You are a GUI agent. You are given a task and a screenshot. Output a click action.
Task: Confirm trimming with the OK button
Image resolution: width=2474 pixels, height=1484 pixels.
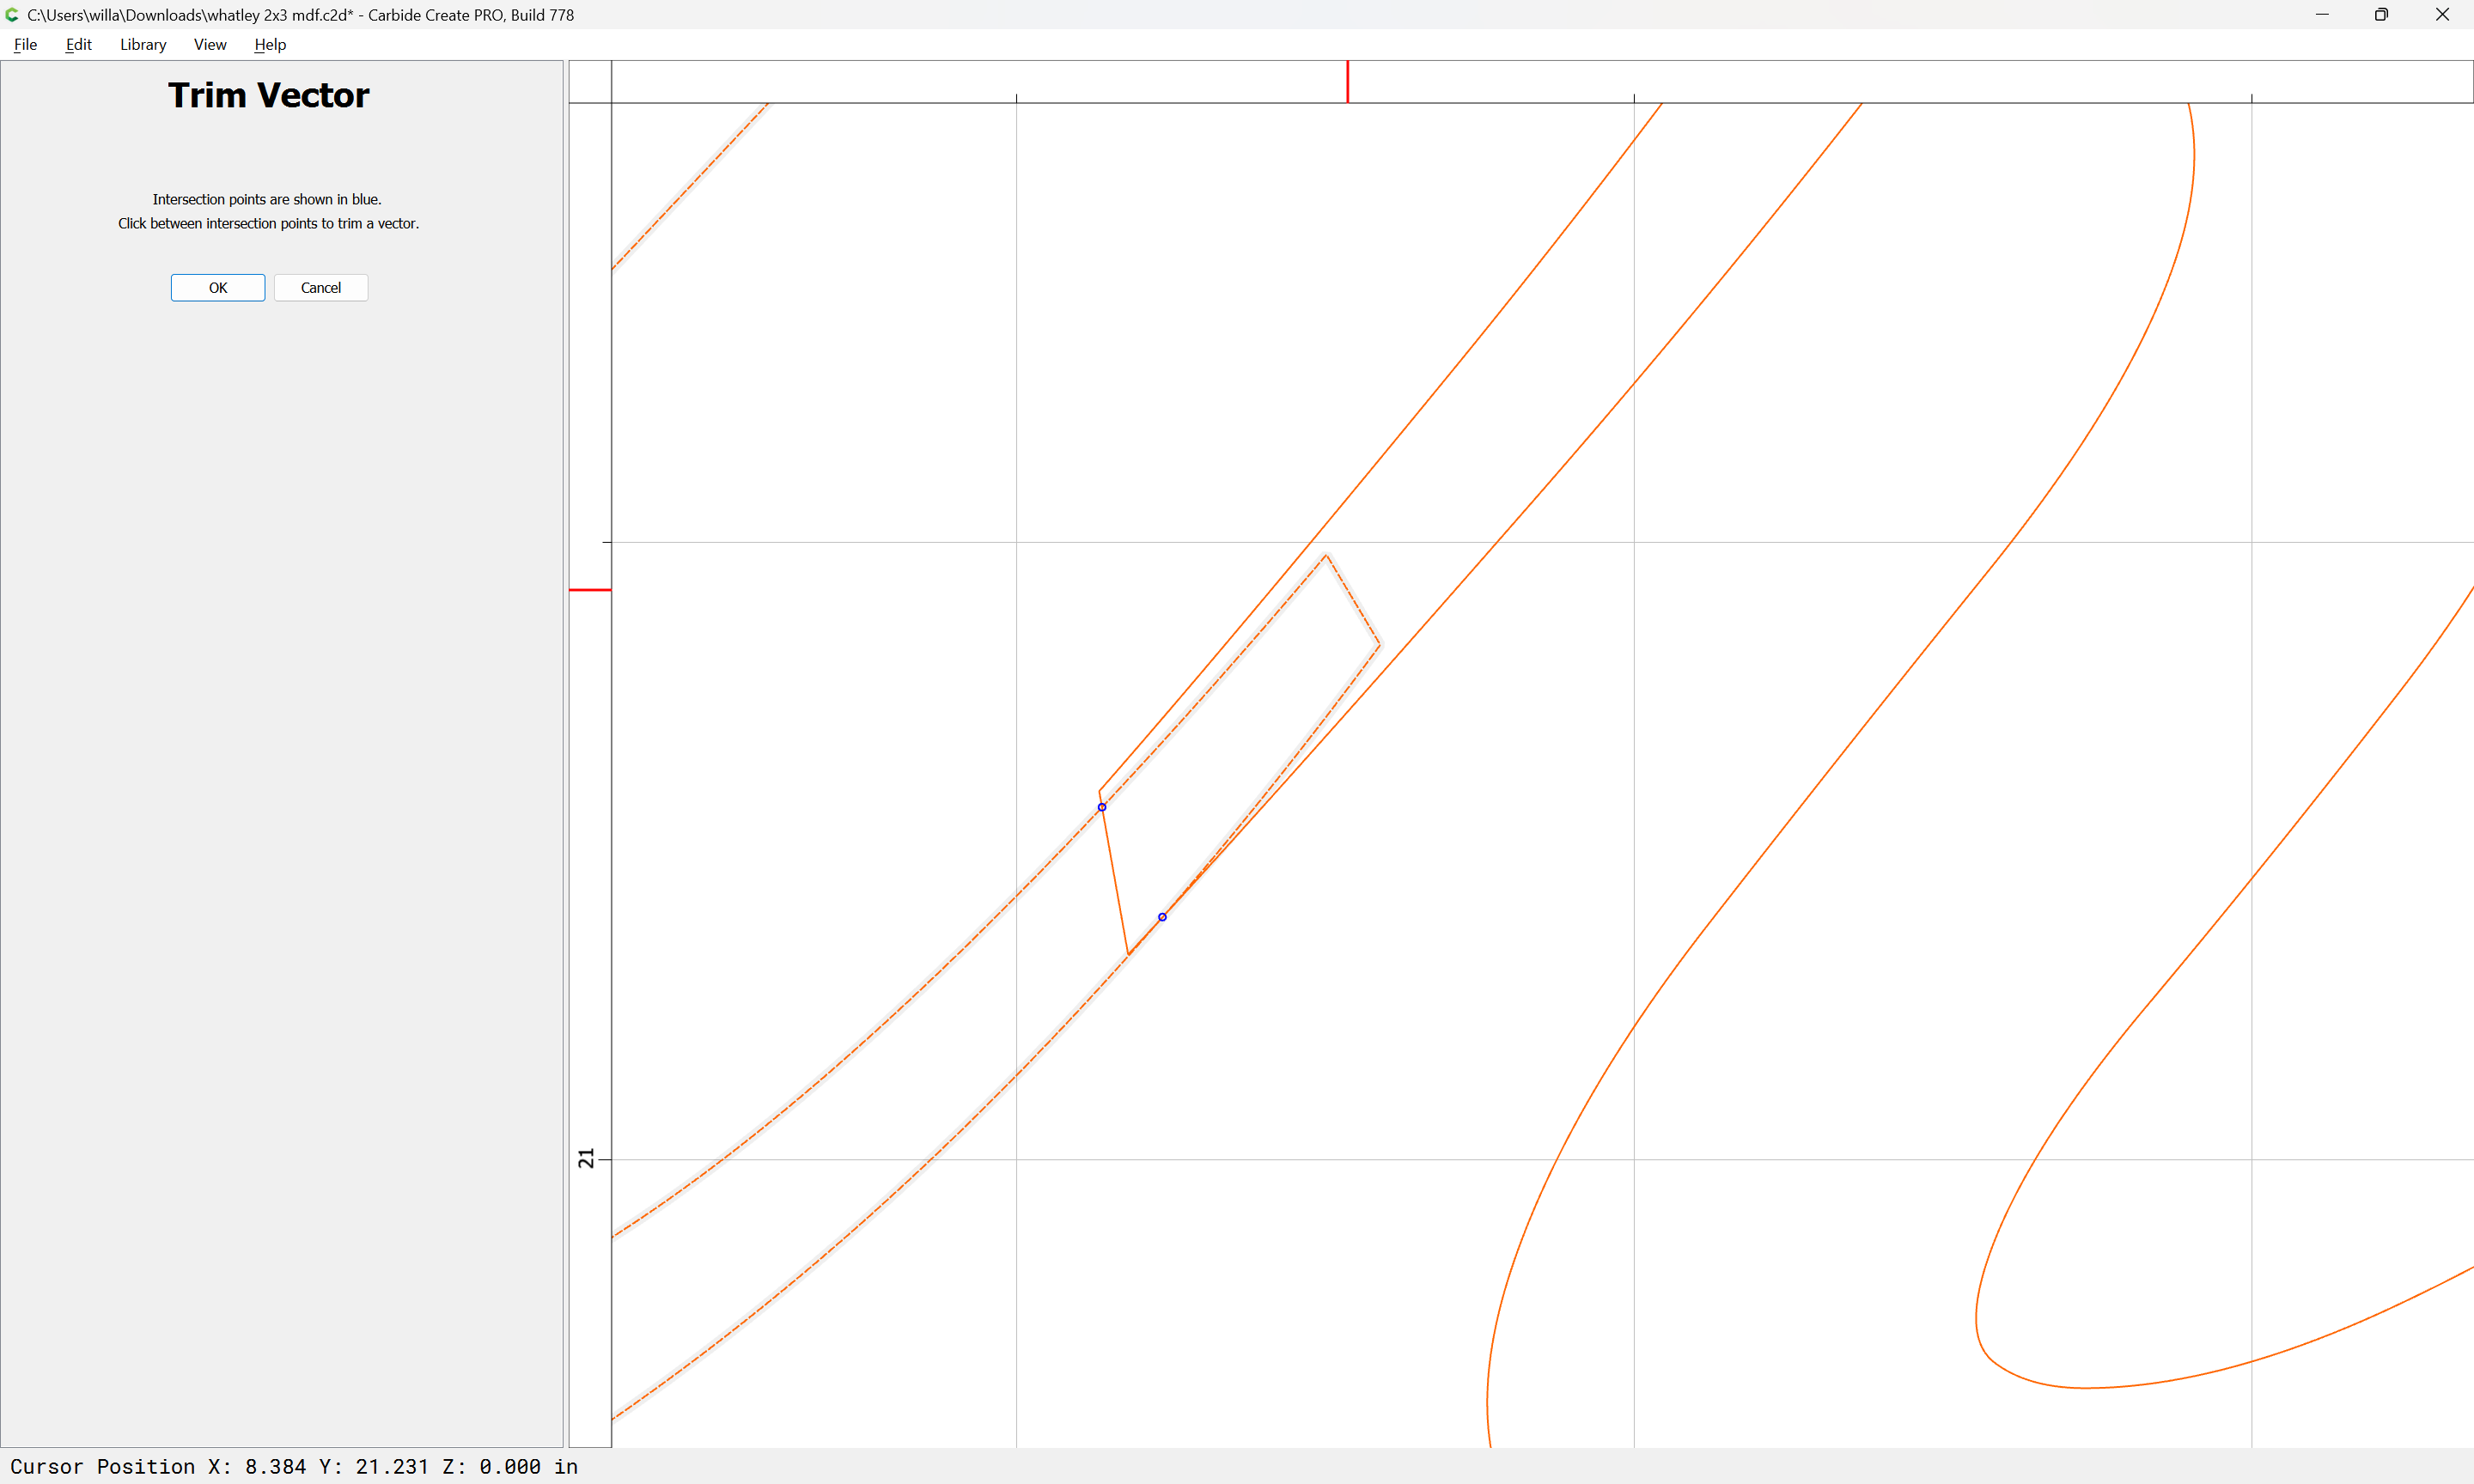pyautogui.click(x=218, y=288)
